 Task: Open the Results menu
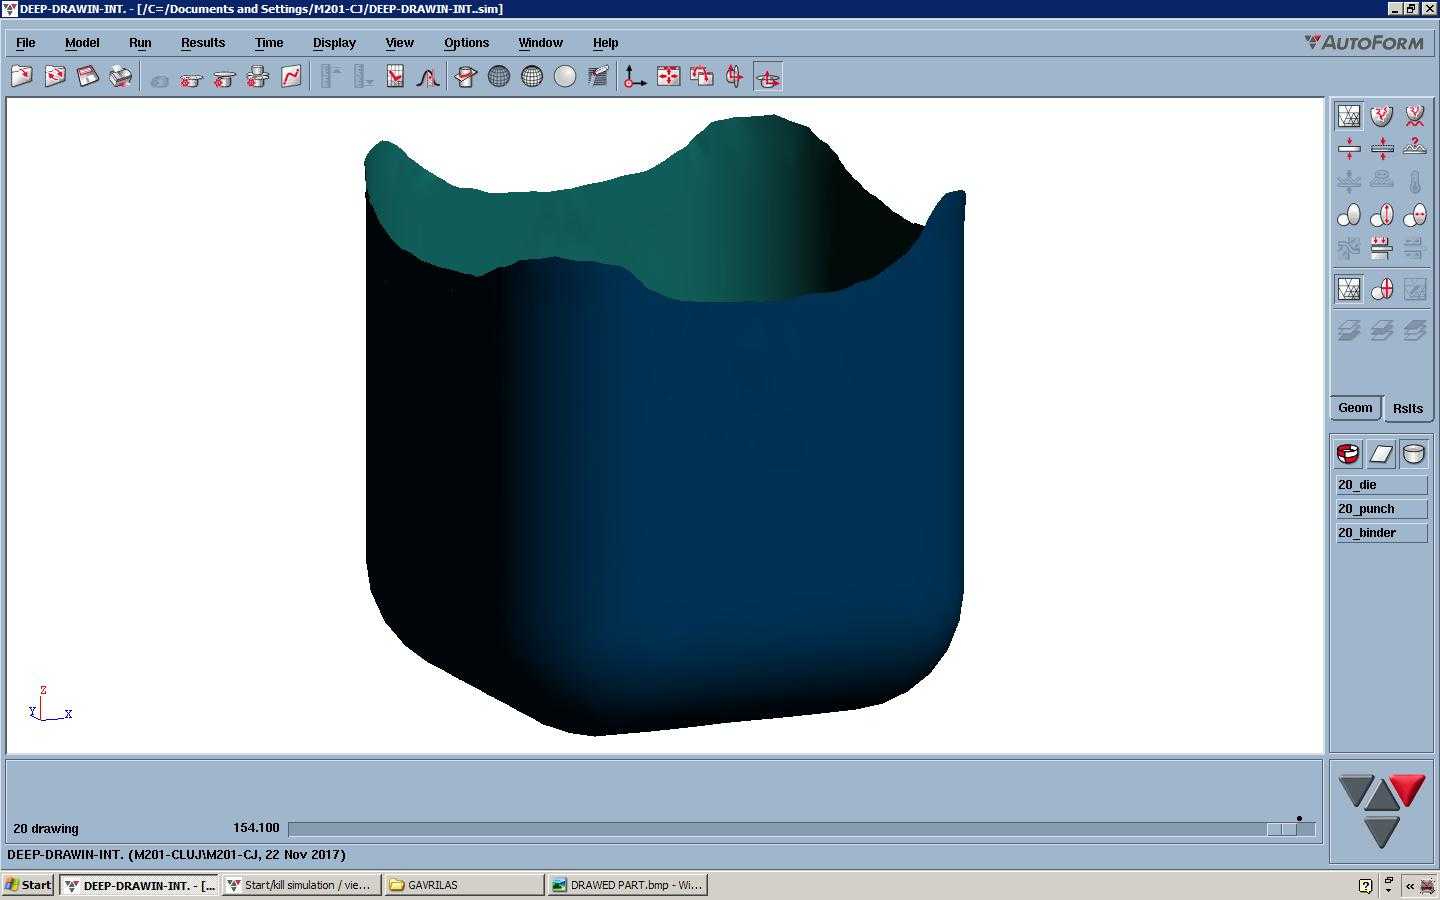point(203,43)
